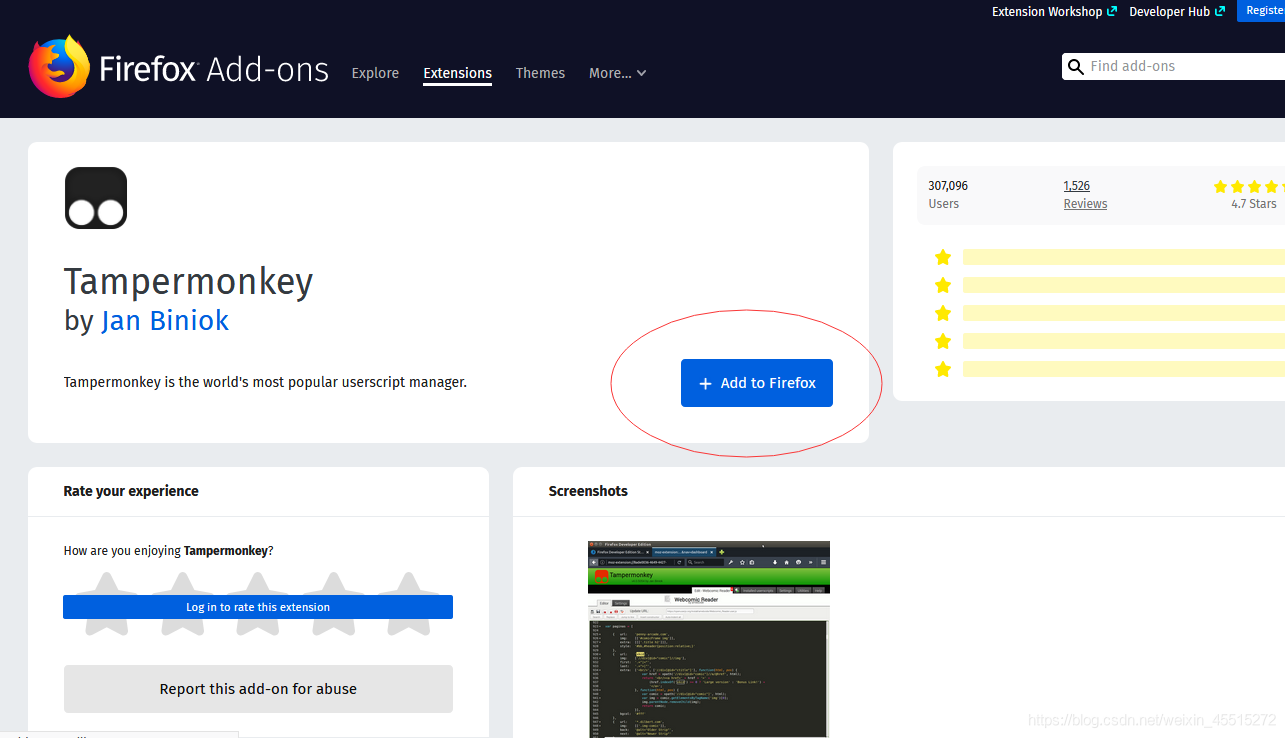The width and height of the screenshot is (1285, 738).
Task: Select the fifth rating star
Action: [407, 604]
